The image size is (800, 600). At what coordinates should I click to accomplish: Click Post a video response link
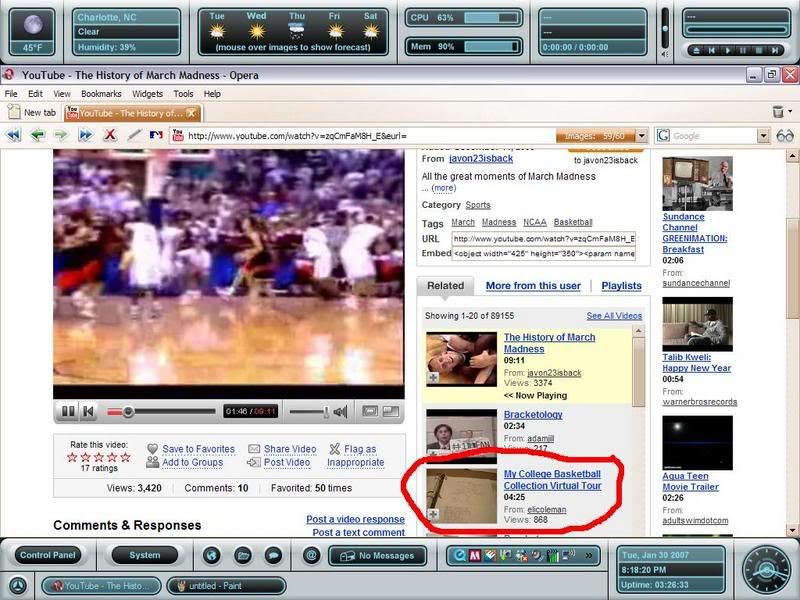(356, 519)
